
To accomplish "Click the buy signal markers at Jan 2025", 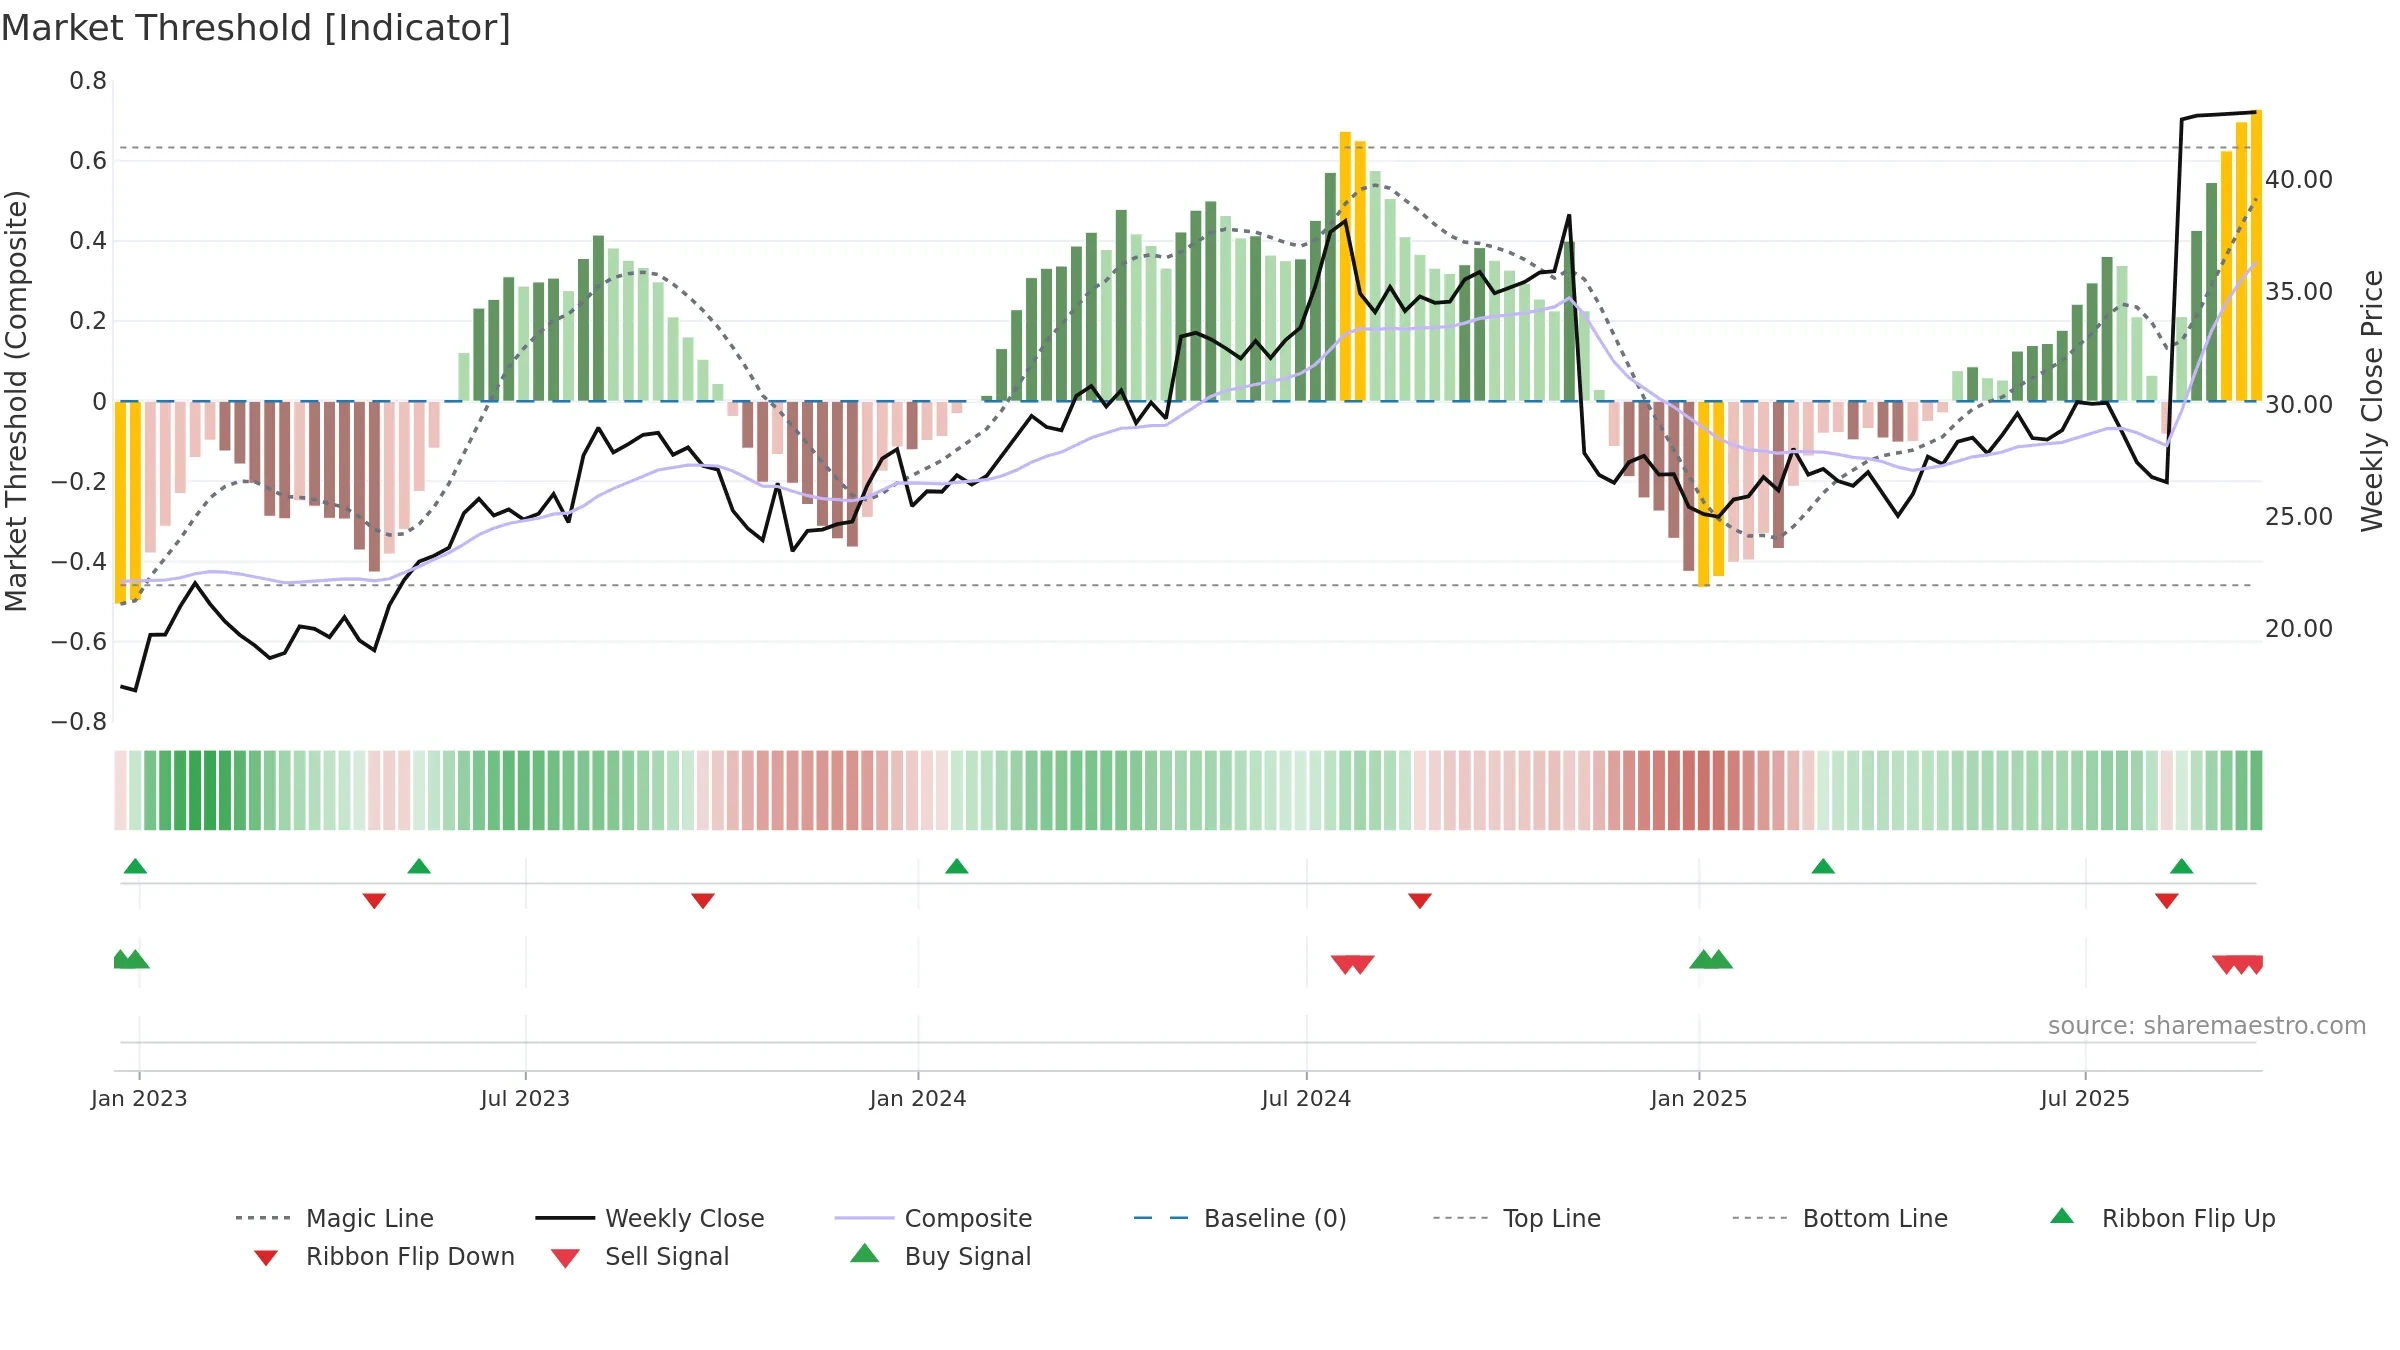I will (1711, 959).
